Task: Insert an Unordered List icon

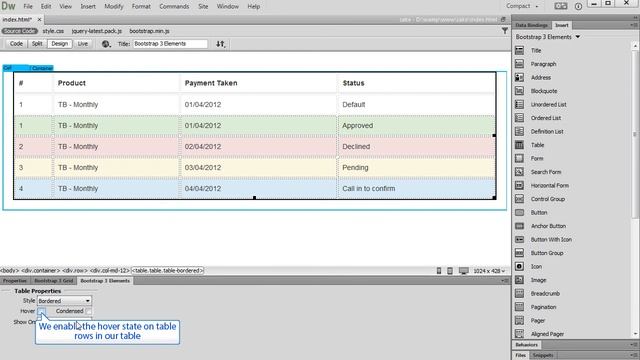Action: coord(519,104)
